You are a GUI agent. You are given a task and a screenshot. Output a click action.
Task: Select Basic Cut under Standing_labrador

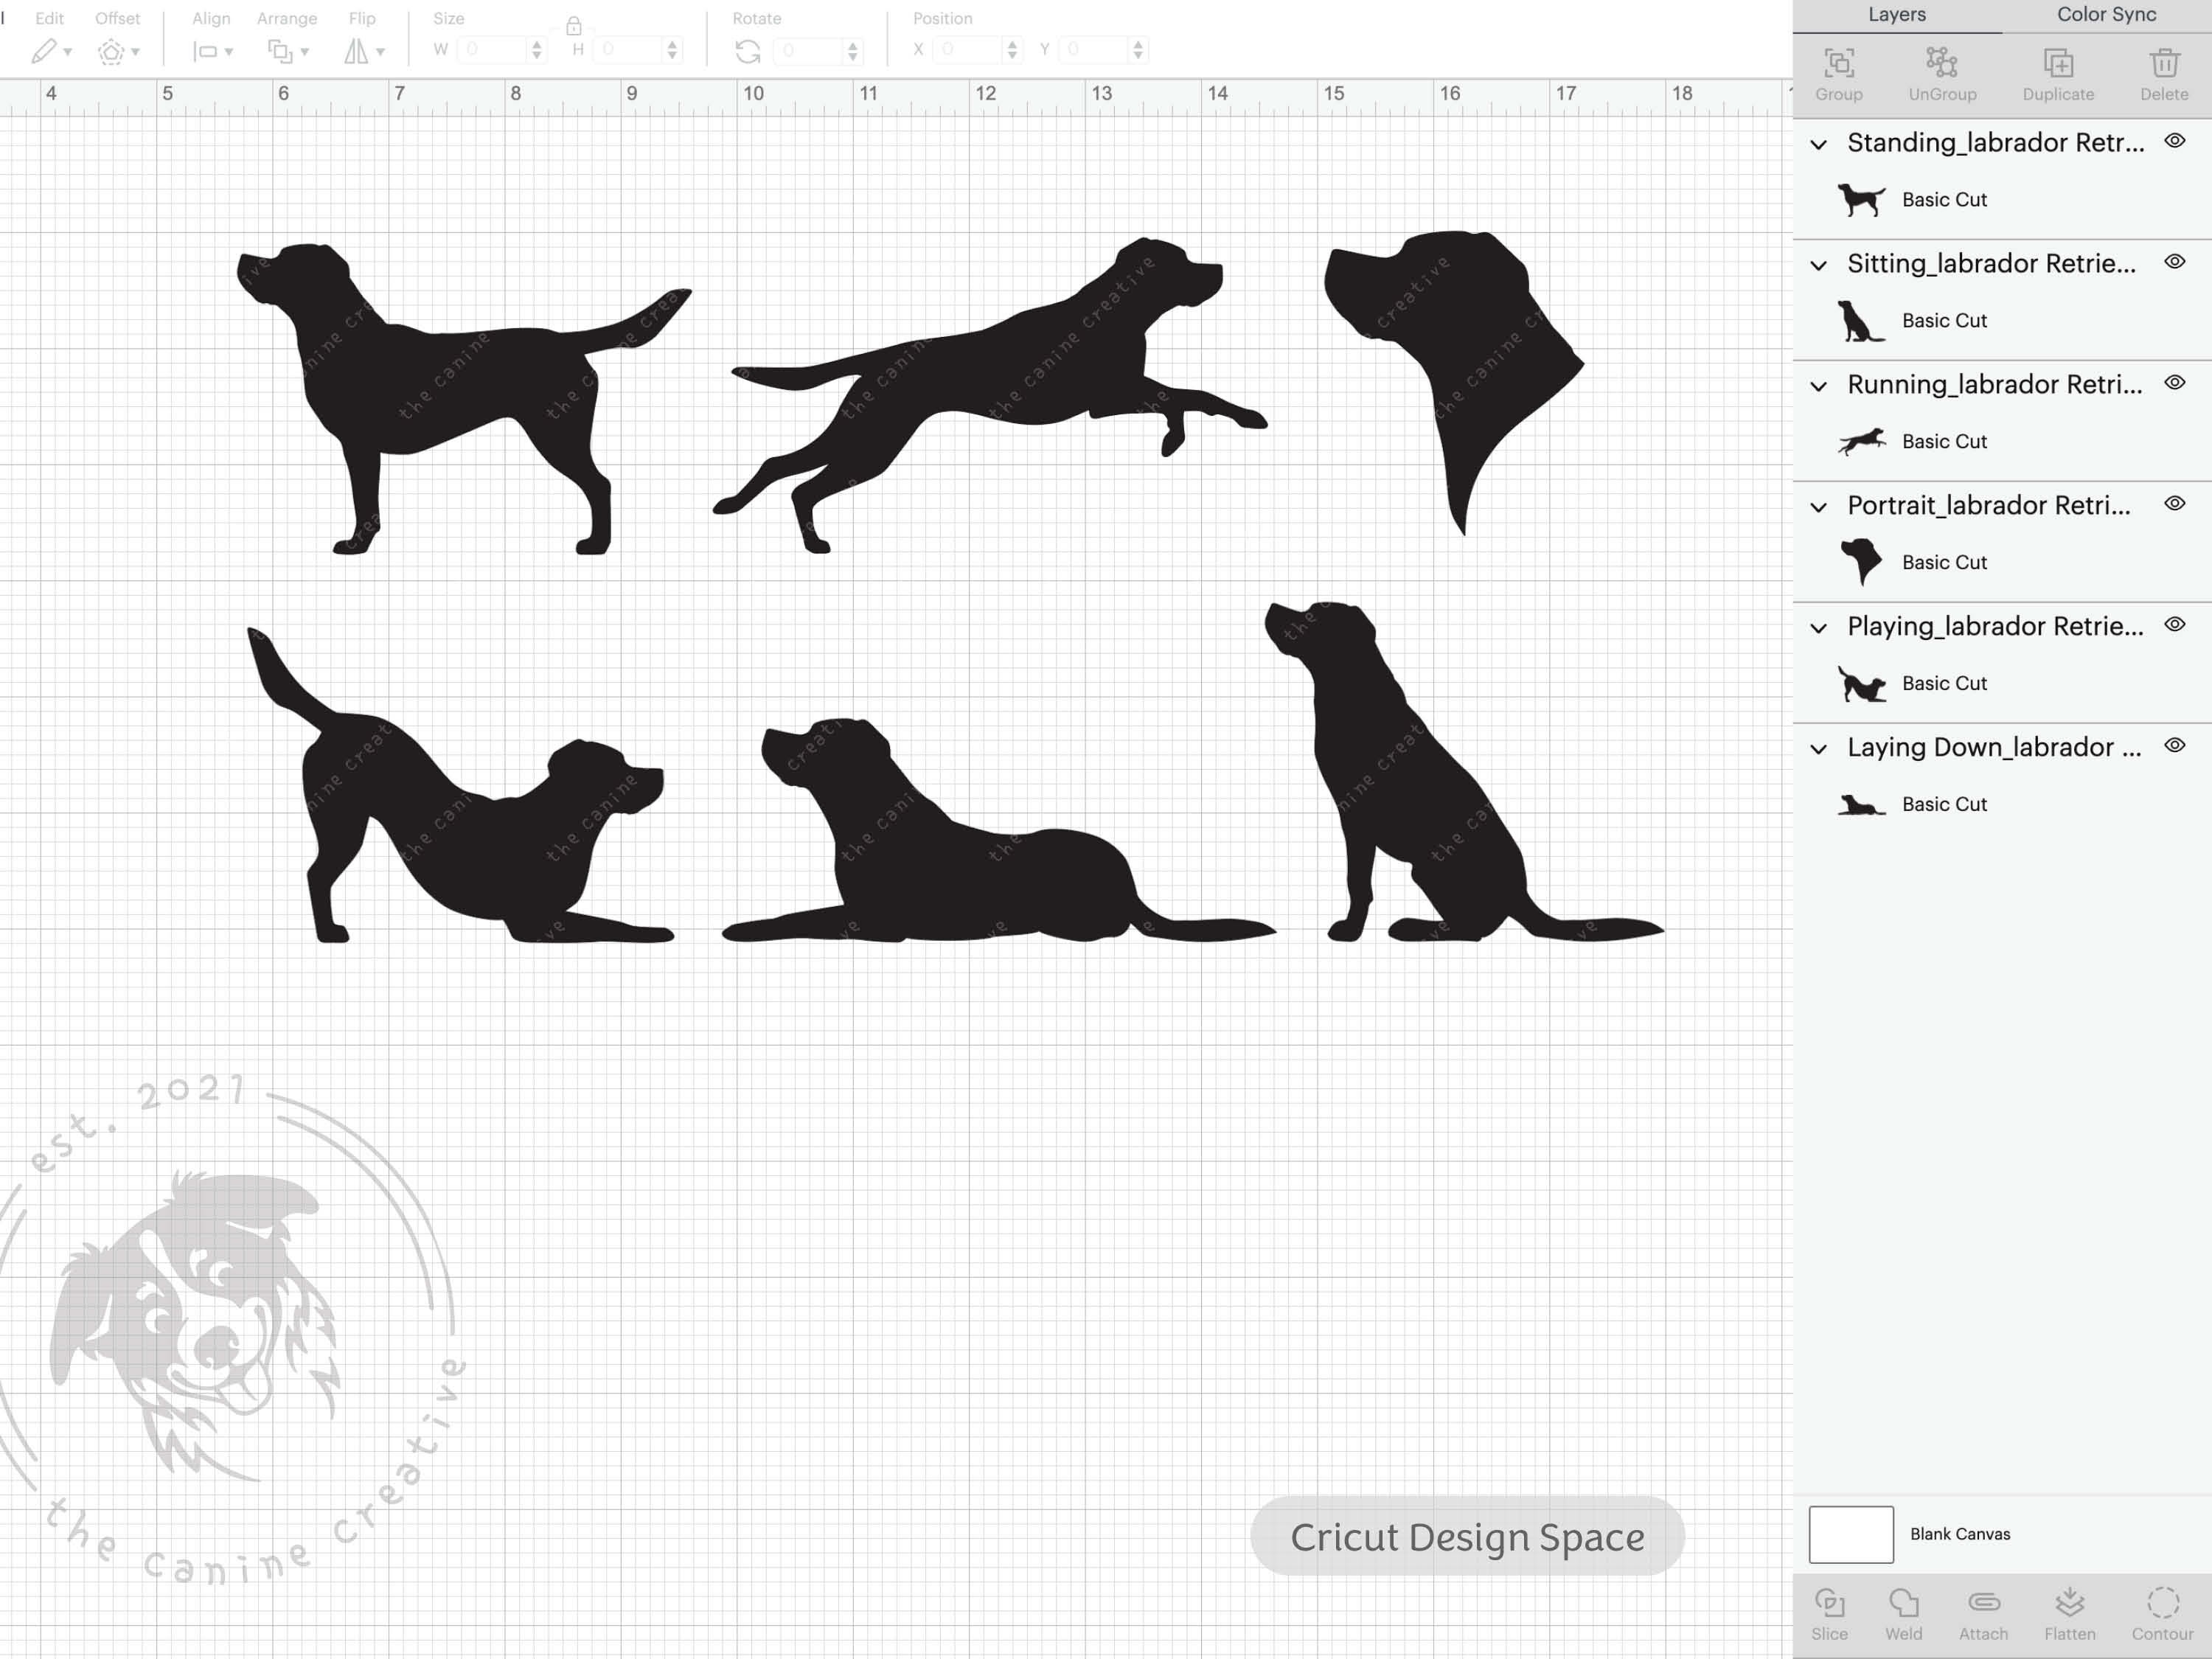(x=1944, y=200)
